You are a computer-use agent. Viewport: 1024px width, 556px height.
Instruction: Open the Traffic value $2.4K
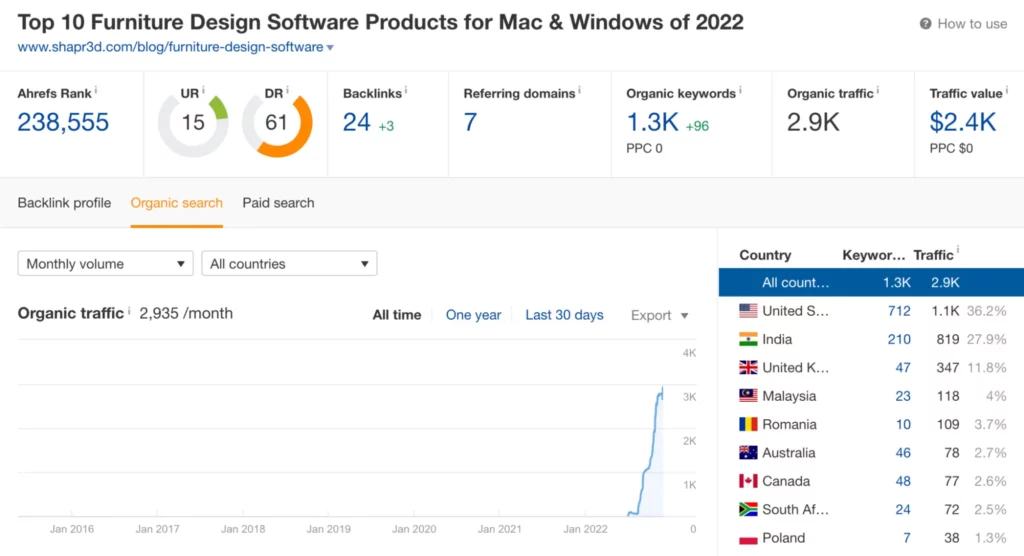(x=963, y=122)
